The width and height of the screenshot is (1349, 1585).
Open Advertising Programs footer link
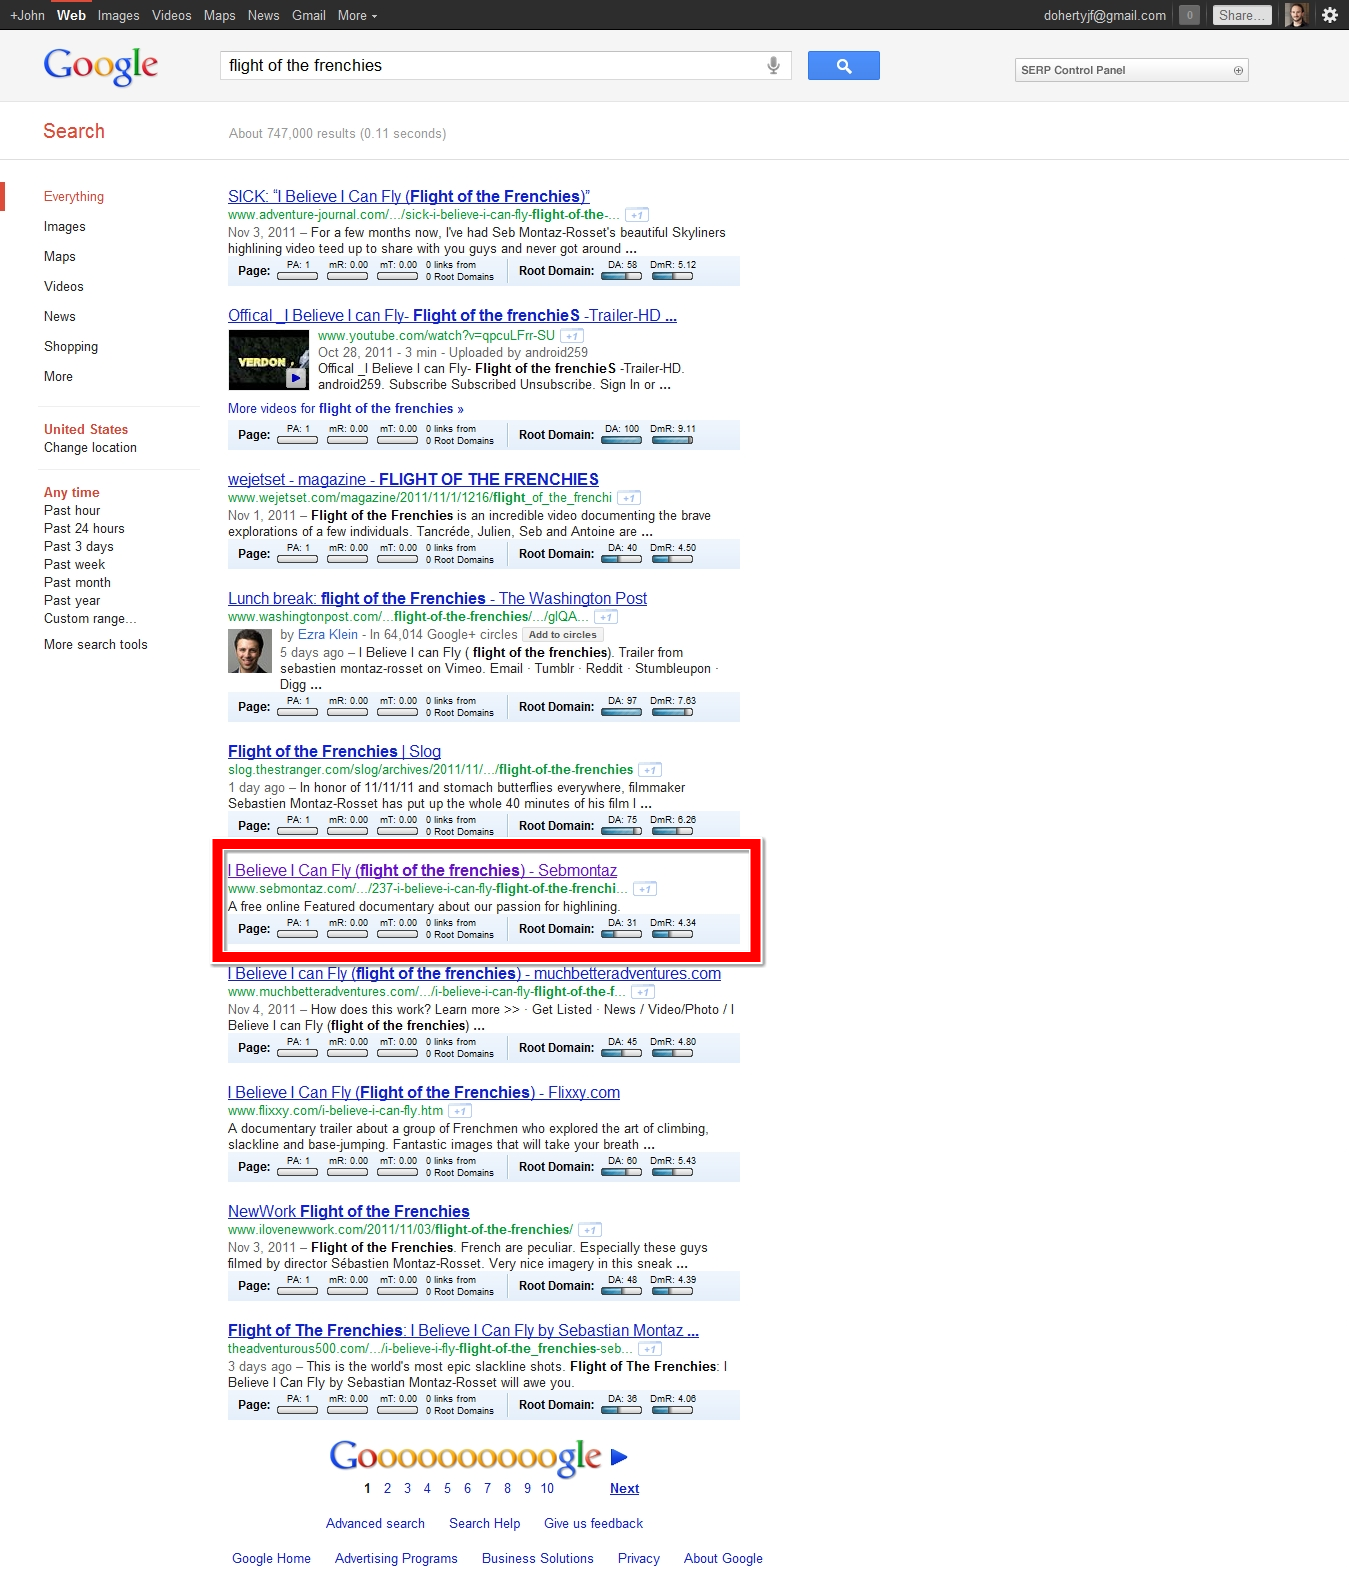point(396,1559)
